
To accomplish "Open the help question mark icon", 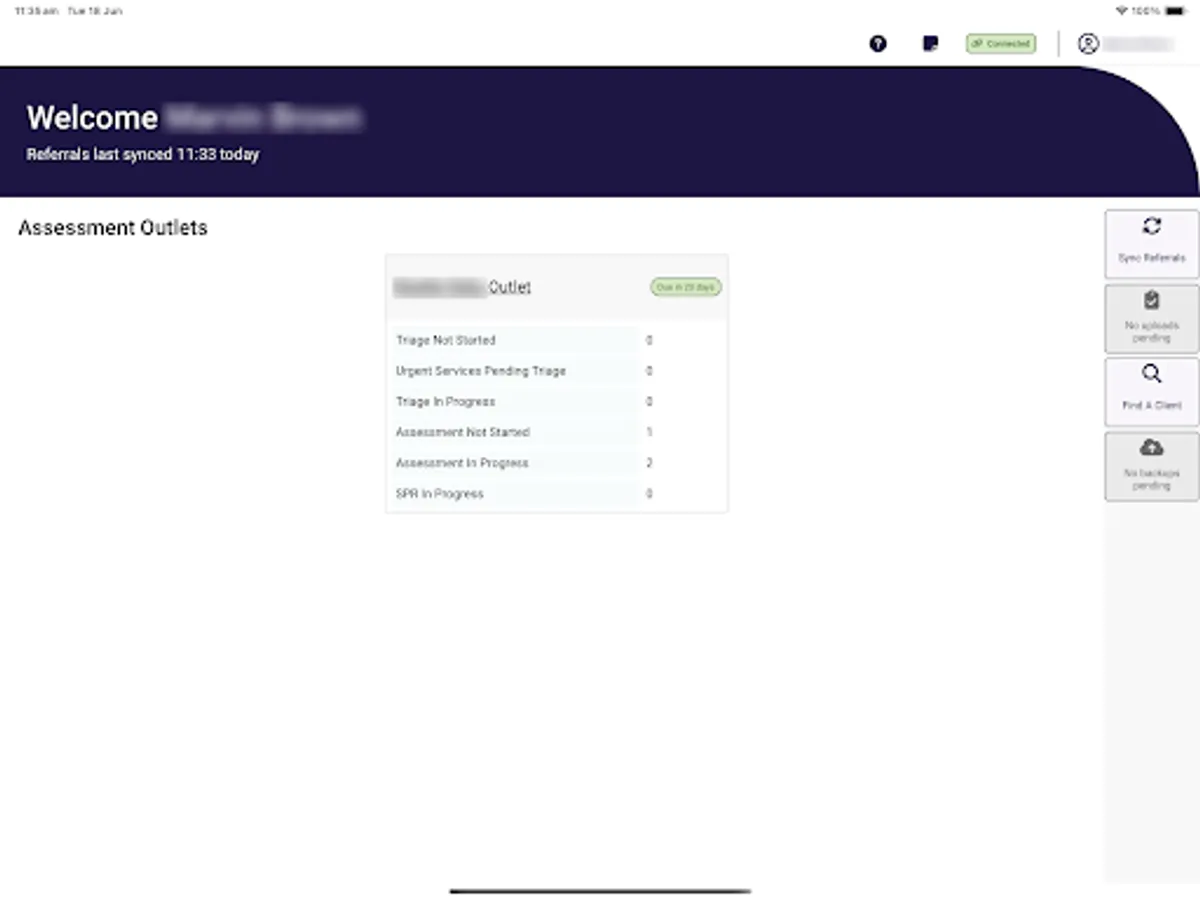I will 877,44.
